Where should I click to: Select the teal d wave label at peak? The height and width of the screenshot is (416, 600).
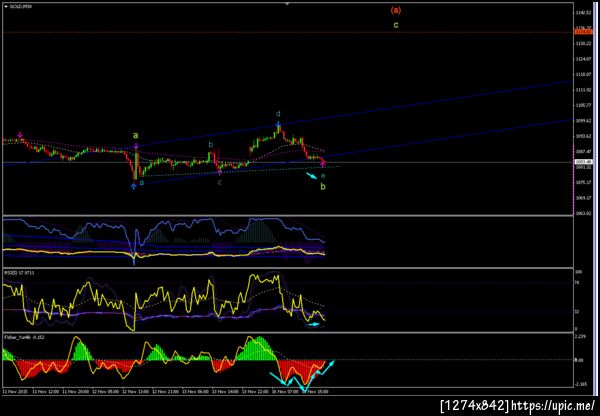[x=278, y=114]
